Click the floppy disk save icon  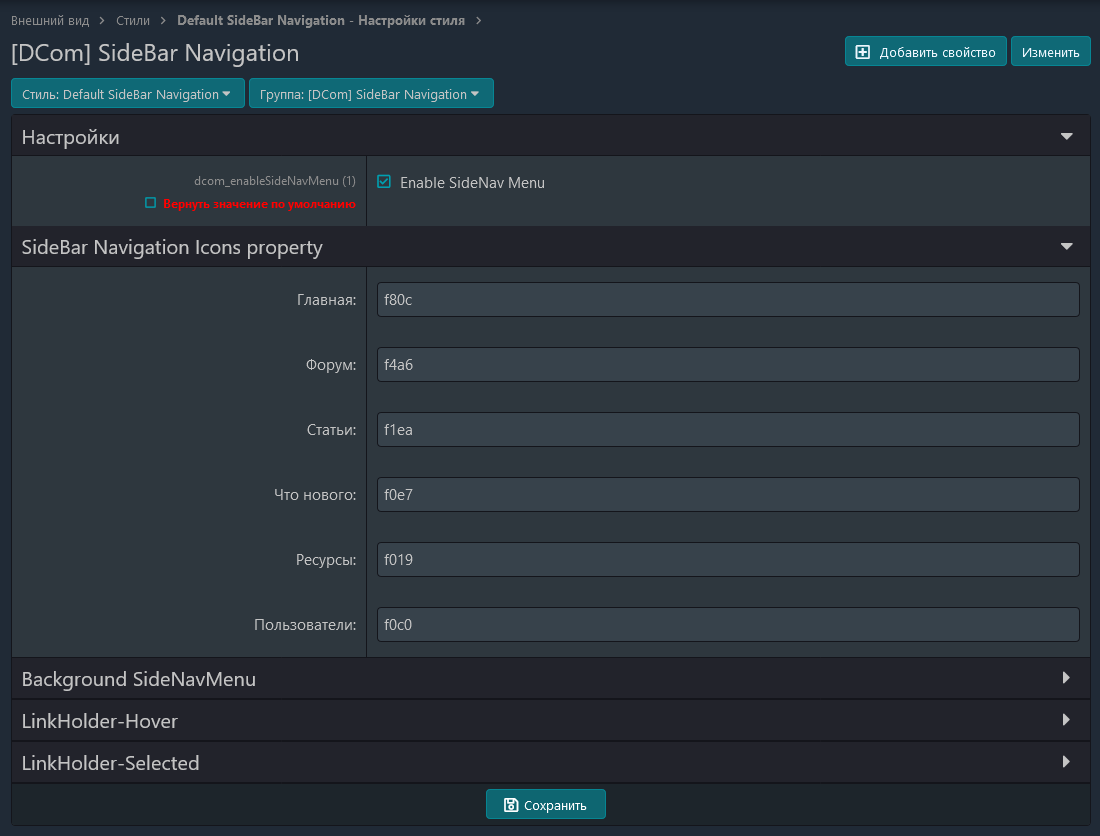click(x=511, y=805)
